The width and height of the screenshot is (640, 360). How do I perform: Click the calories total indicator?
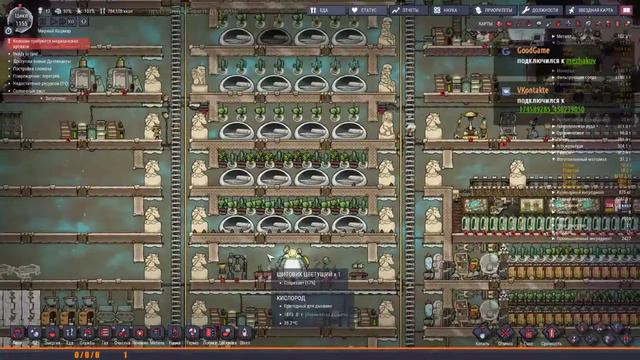[x=116, y=11]
